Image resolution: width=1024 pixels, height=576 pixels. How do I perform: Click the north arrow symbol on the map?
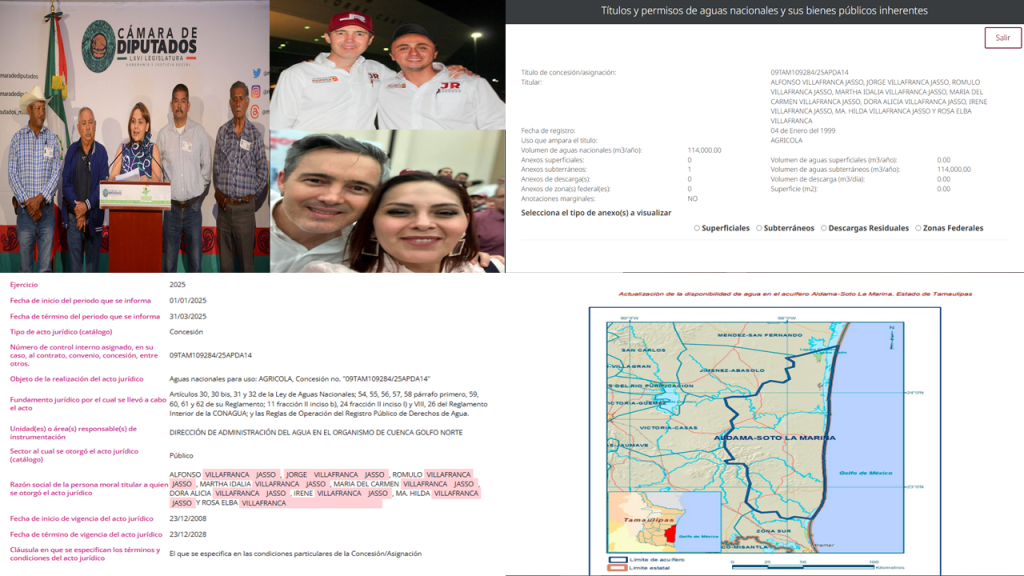892,338
